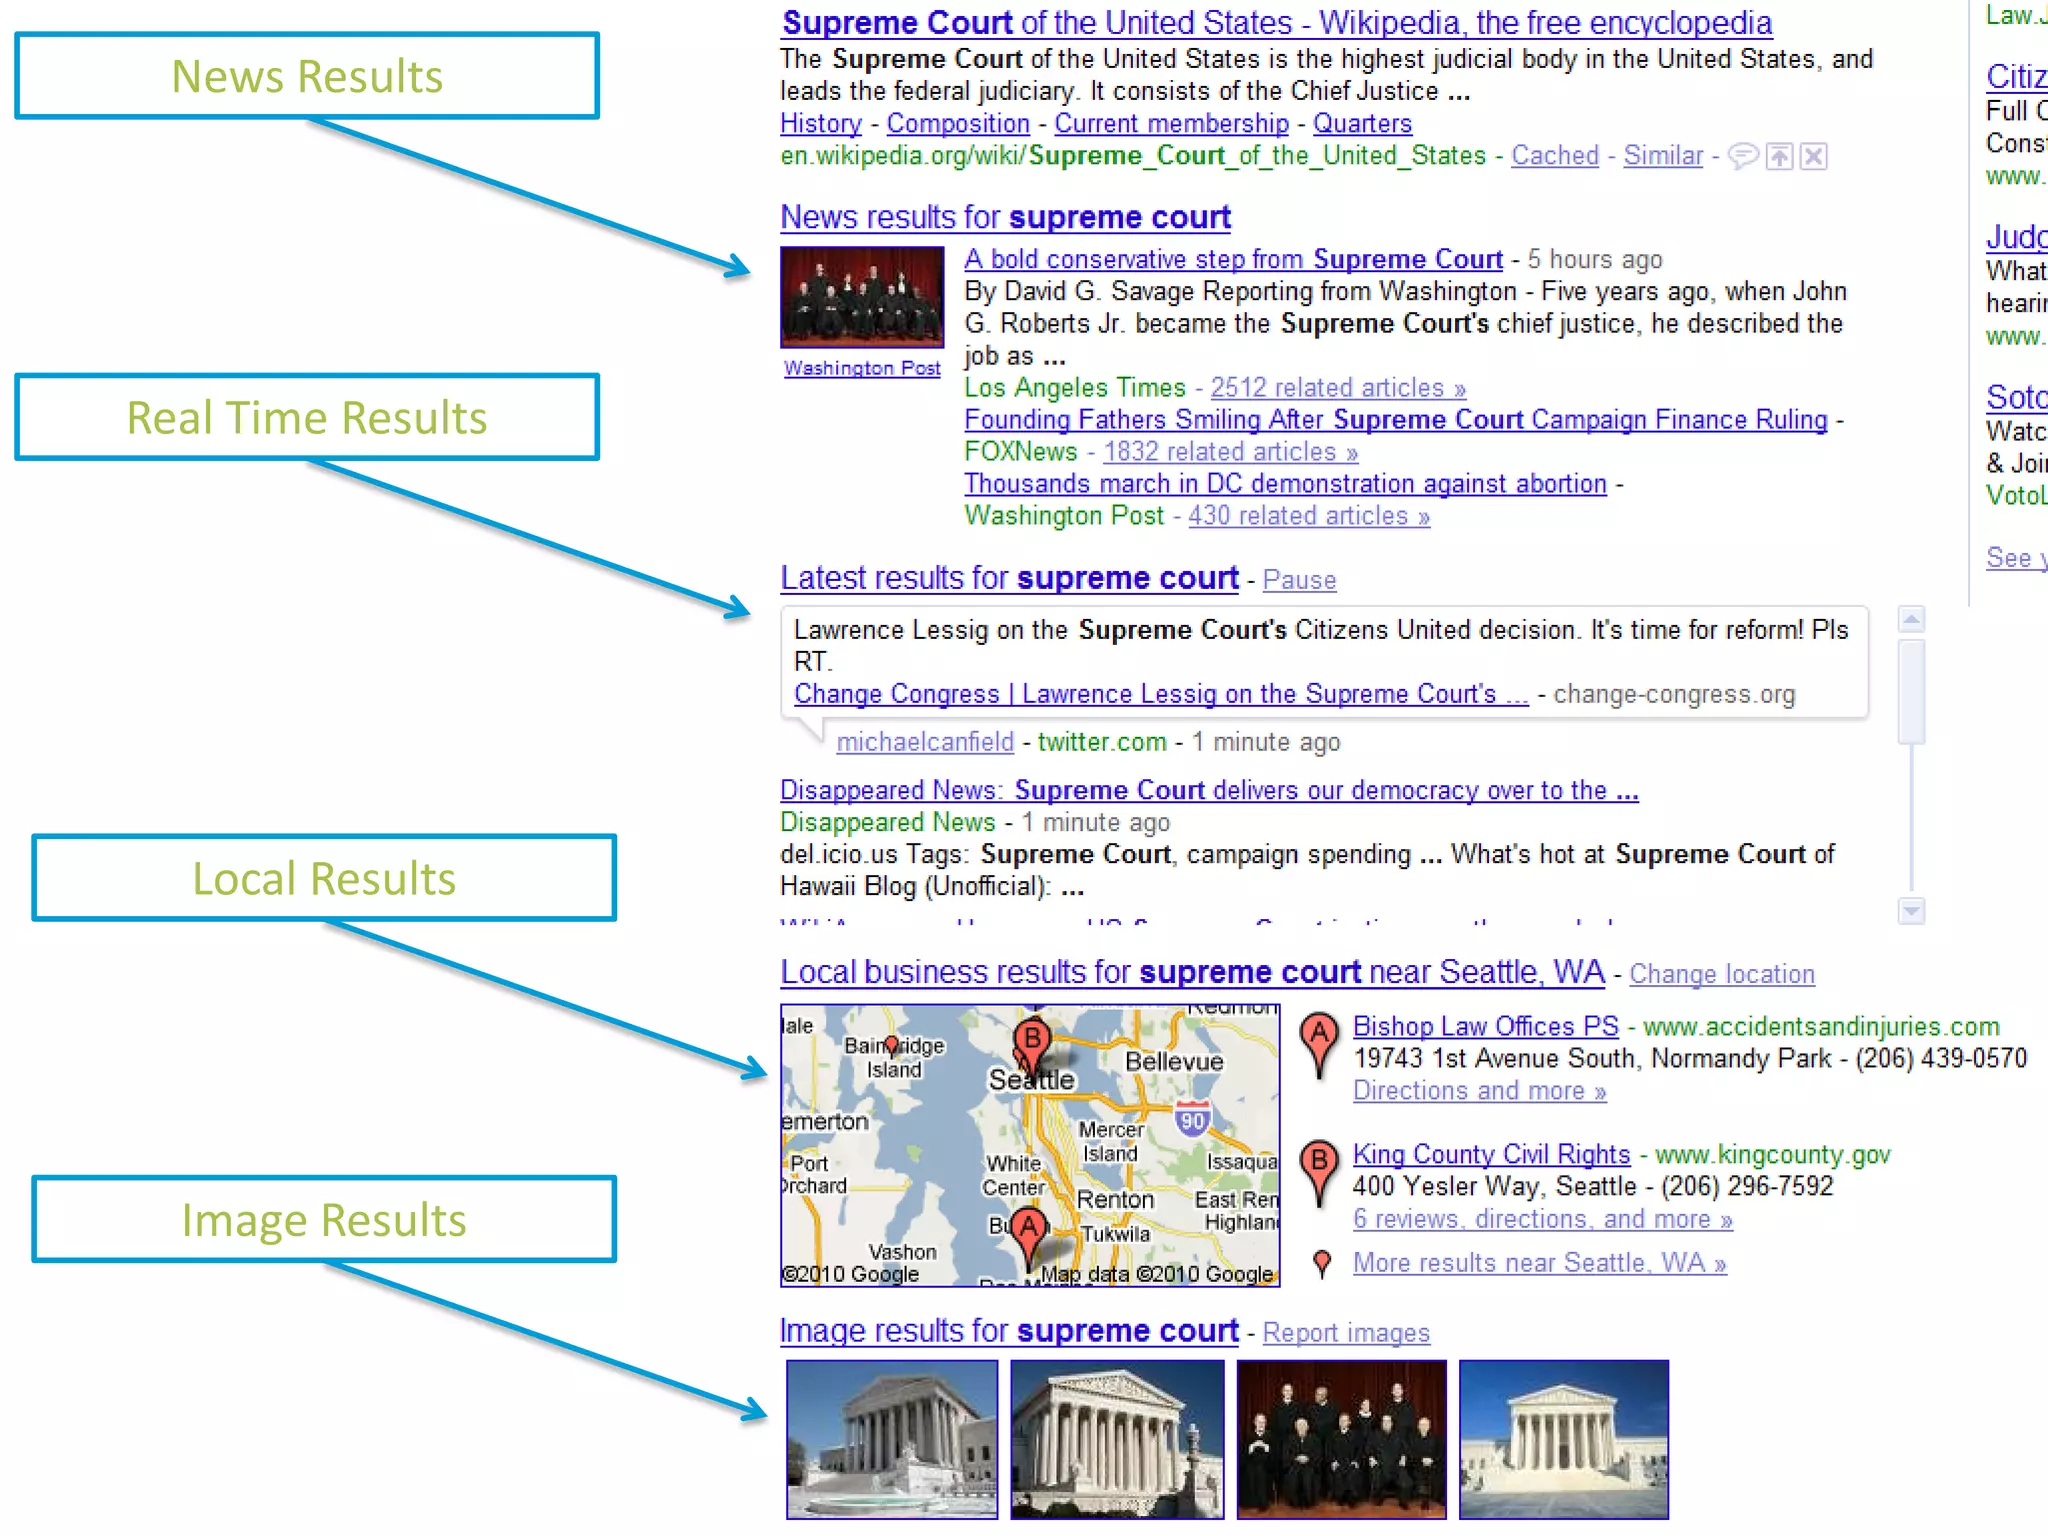Viewport: 2048px width, 1536px height.
Task: Open Disappeared News headline link
Action: pos(1209,790)
